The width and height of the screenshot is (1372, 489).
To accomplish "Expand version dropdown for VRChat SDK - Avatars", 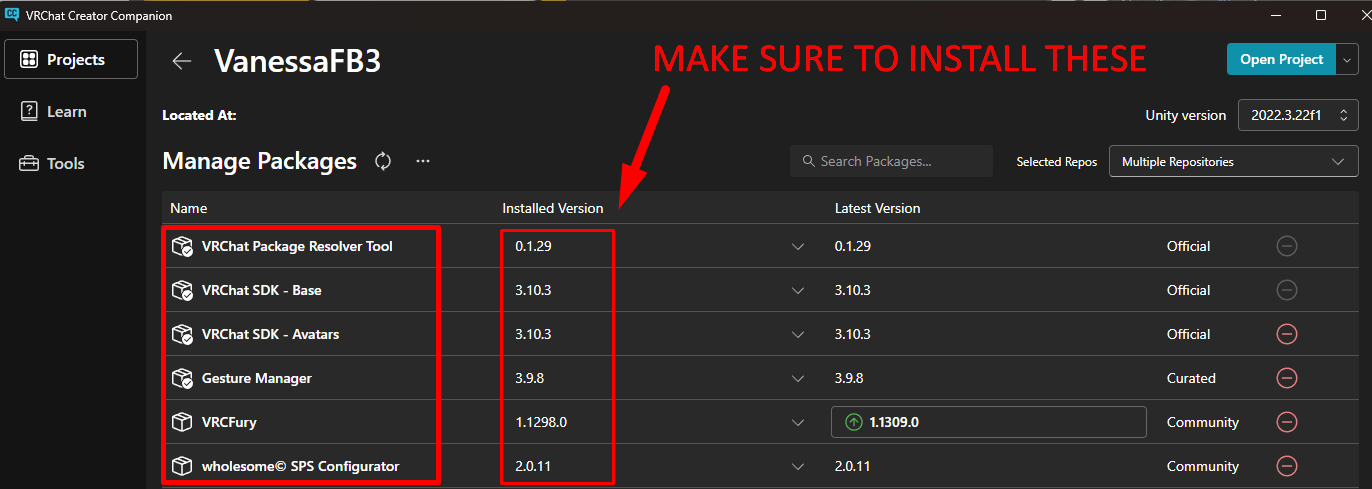I will [798, 335].
